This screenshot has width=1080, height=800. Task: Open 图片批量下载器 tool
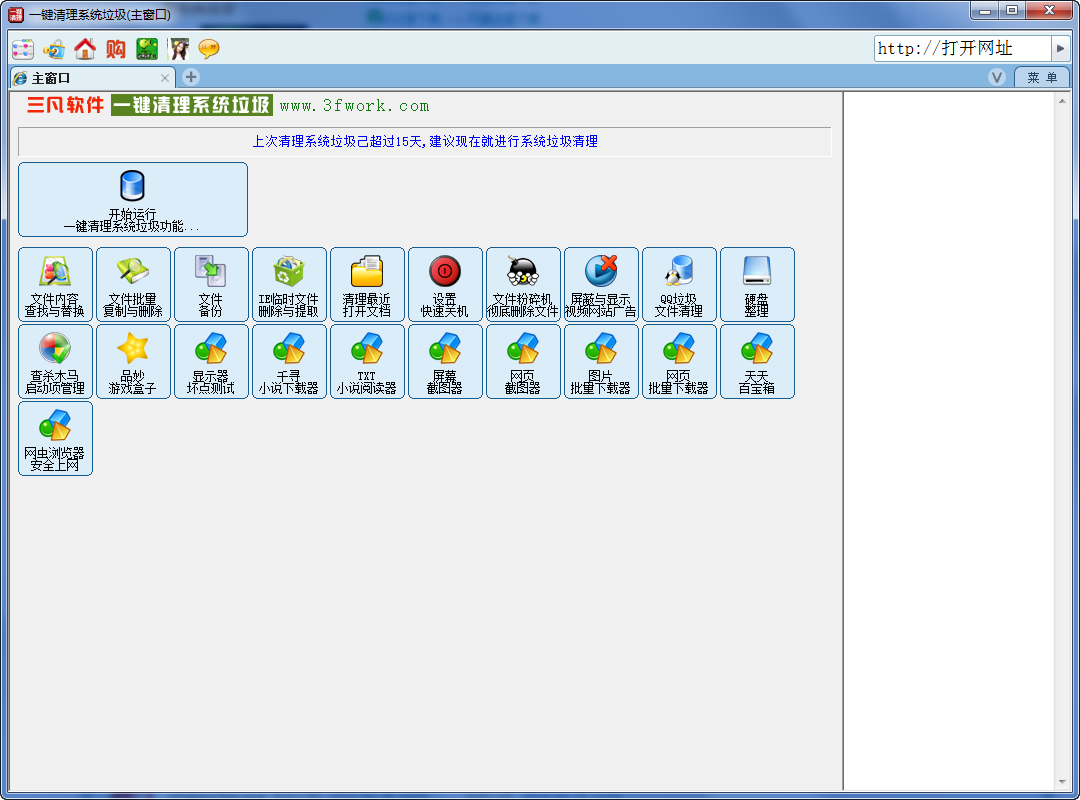601,362
